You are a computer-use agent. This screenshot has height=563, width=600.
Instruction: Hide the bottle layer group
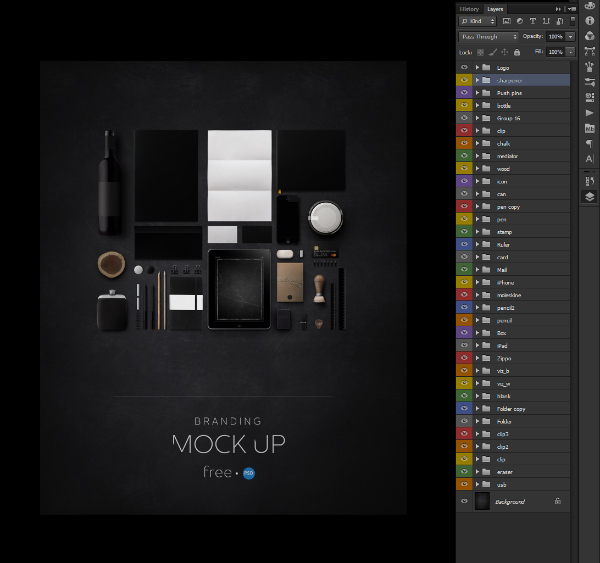pos(464,105)
